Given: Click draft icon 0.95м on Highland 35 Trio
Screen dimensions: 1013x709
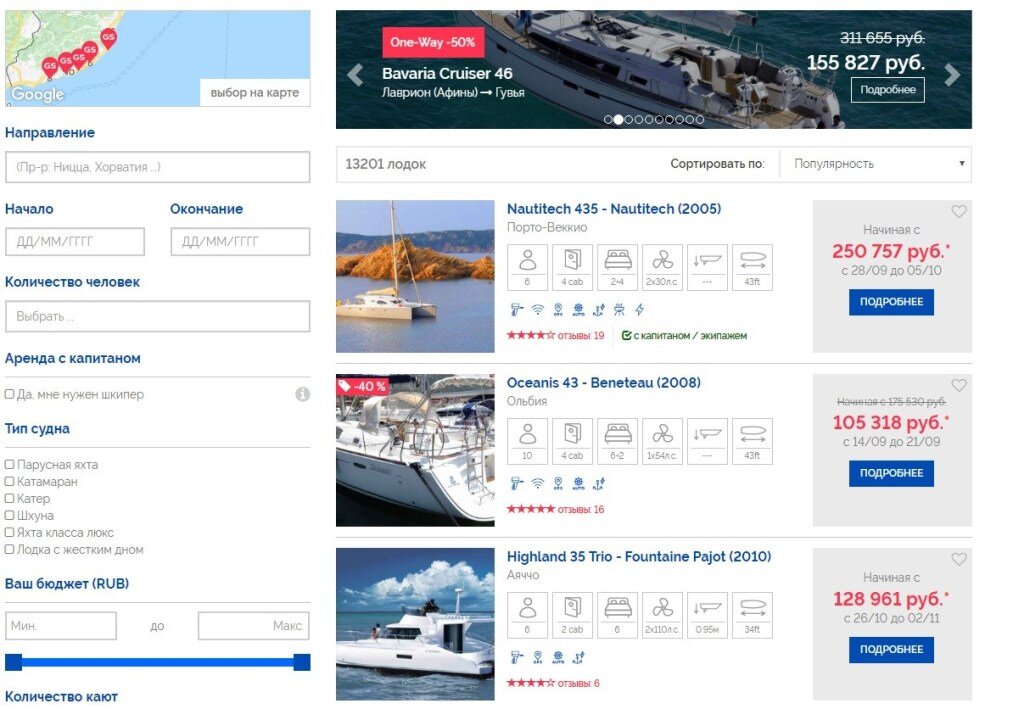Looking at the screenshot, I should tap(707, 615).
